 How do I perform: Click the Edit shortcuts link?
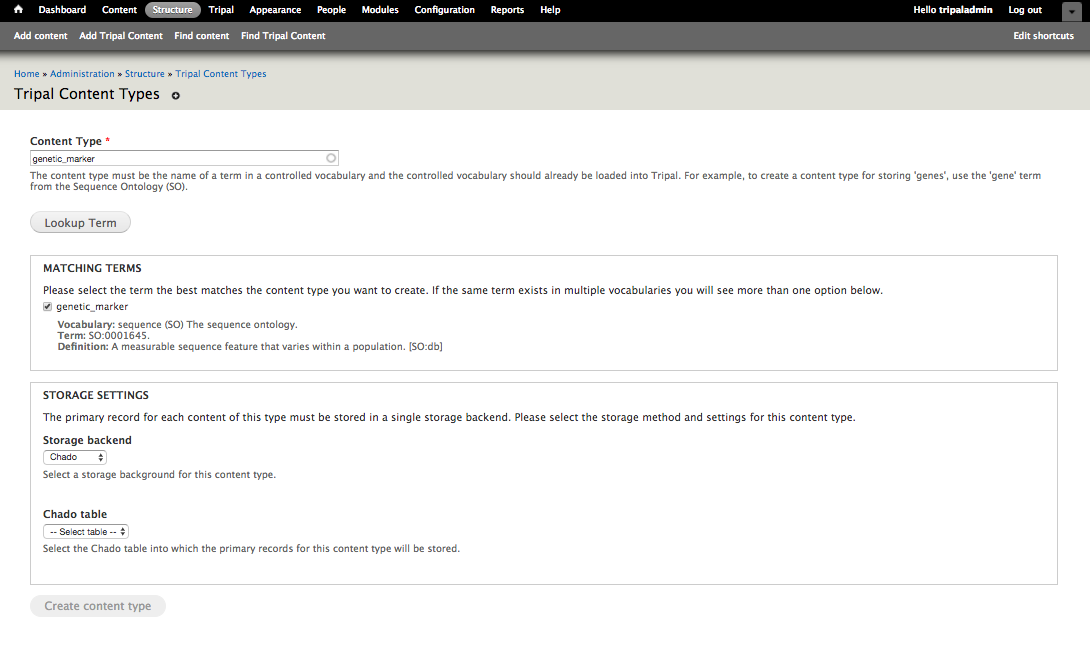pos(1043,36)
